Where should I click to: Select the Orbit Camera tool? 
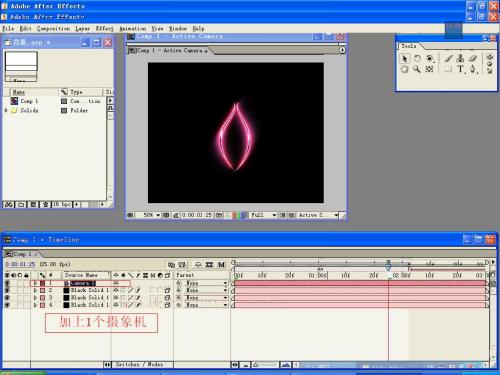(x=430, y=59)
